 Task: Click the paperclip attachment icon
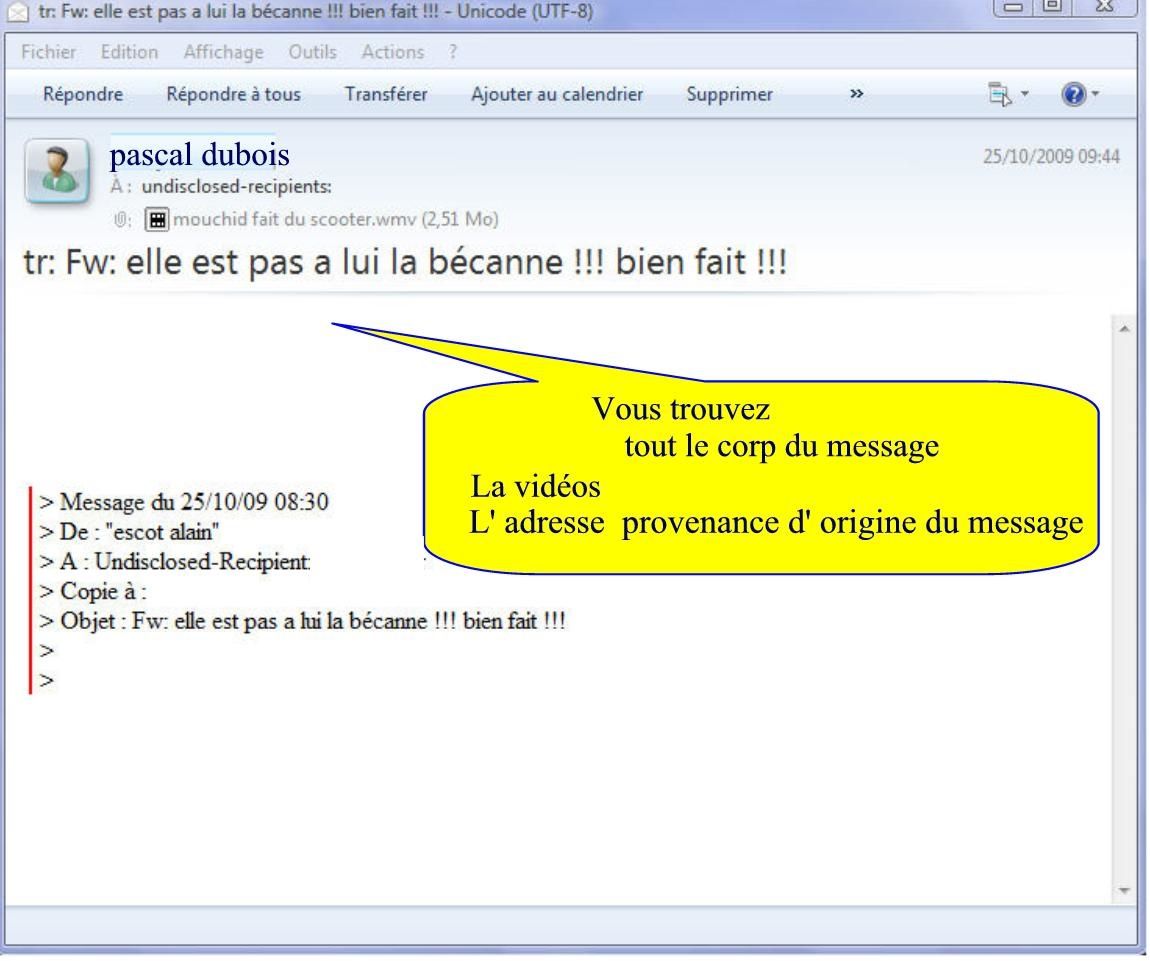tap(122, 219)
